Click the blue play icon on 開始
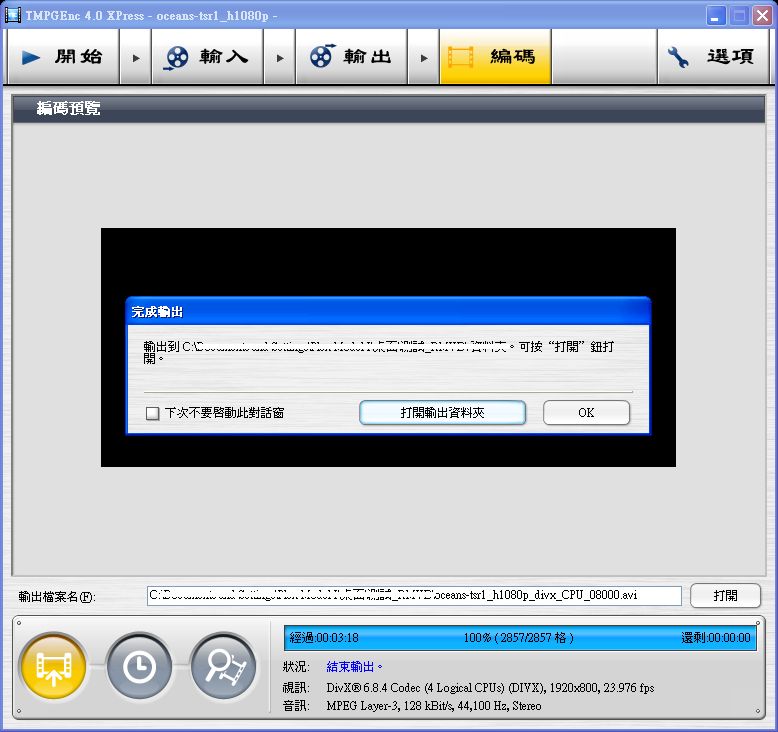Screen dimensions: 778x732 pos(31,58)
